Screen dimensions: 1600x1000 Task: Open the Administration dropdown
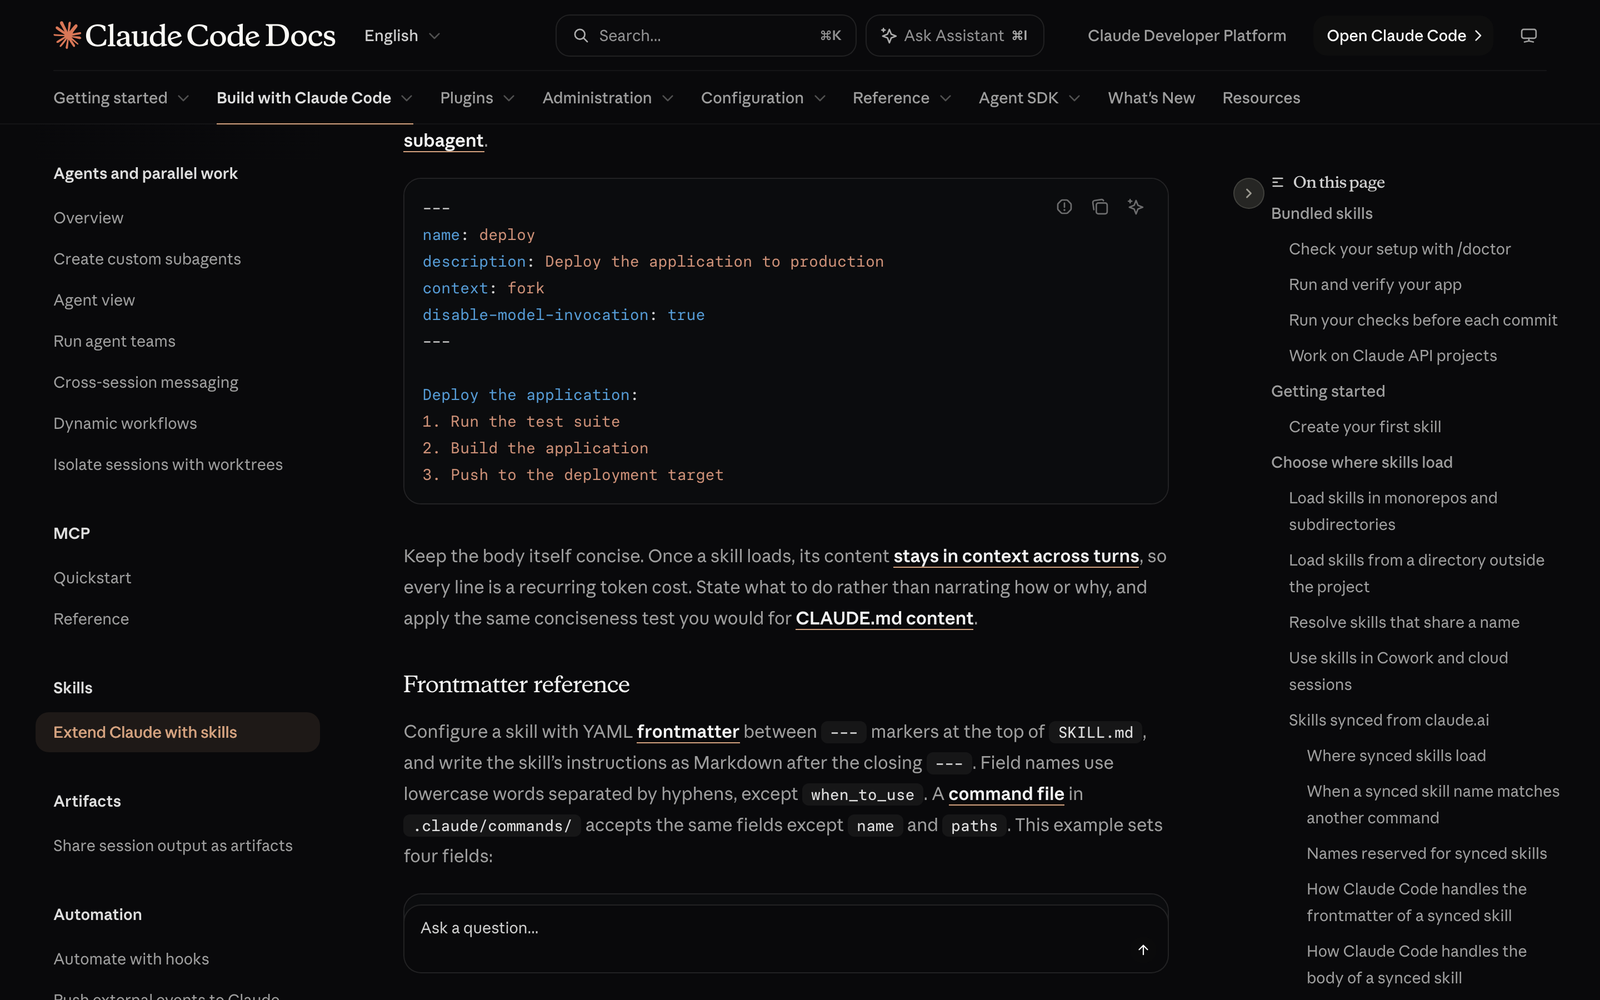tap(608, 98)
